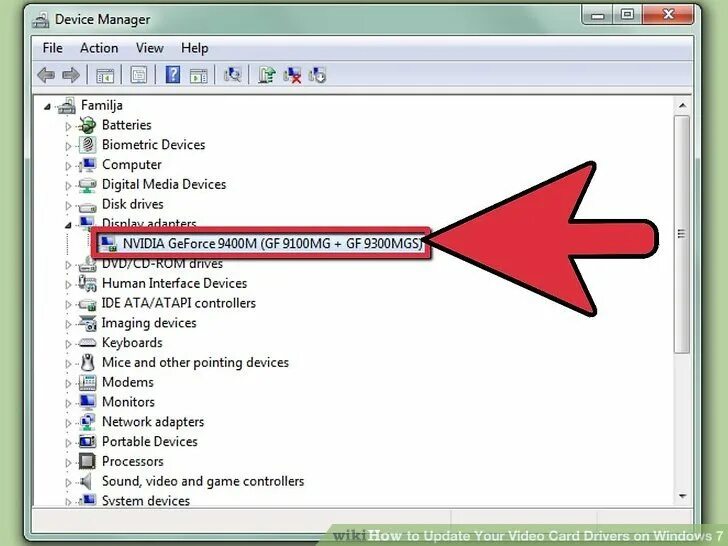Viewport: 728px width, 546px height.
Task: Select the Modems label
Action: (128, 383)
